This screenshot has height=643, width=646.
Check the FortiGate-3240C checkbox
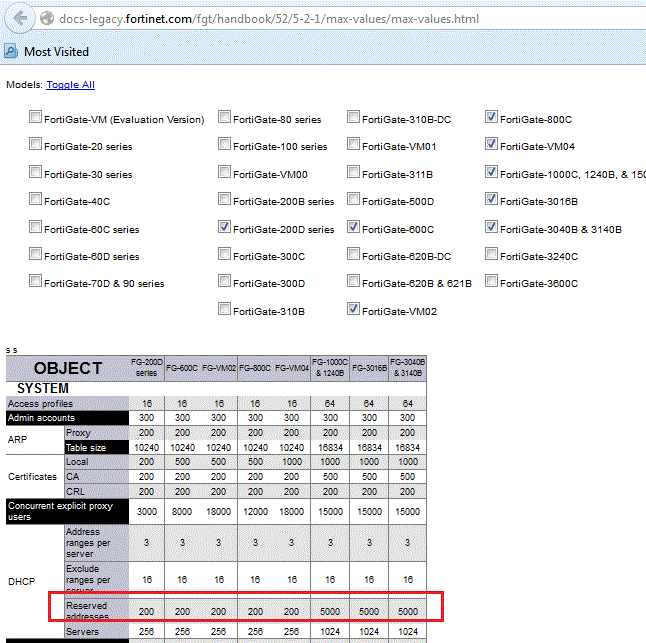click(491, 254)
